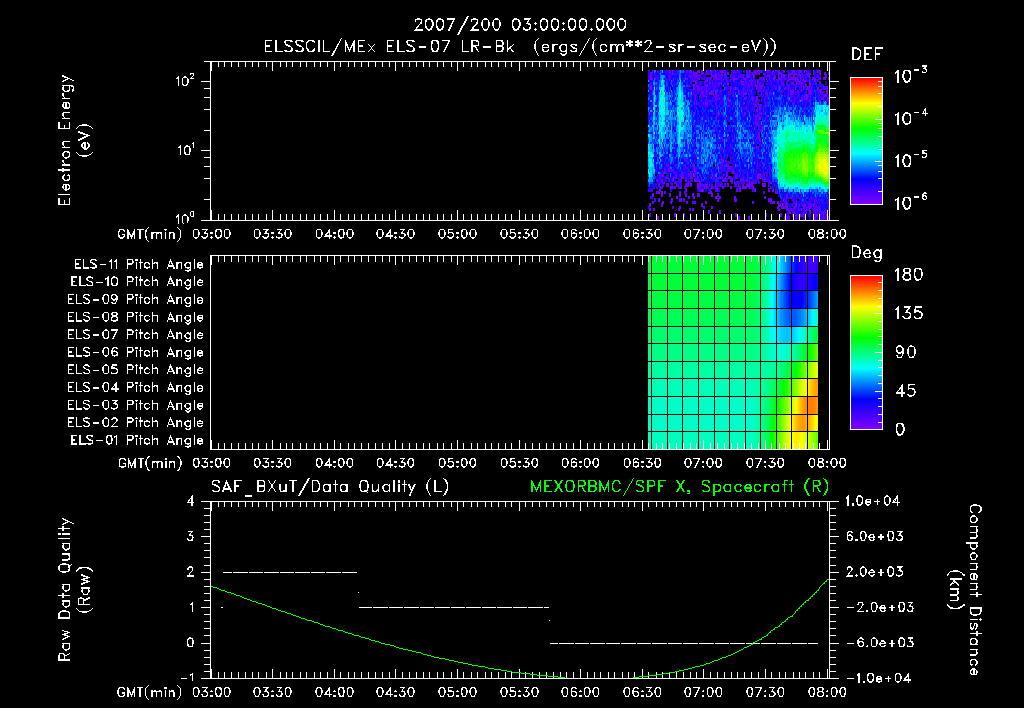1024x708 pixels.
Task: Click the dashed data quality line at level 2
Action: (x=290, y=572)
